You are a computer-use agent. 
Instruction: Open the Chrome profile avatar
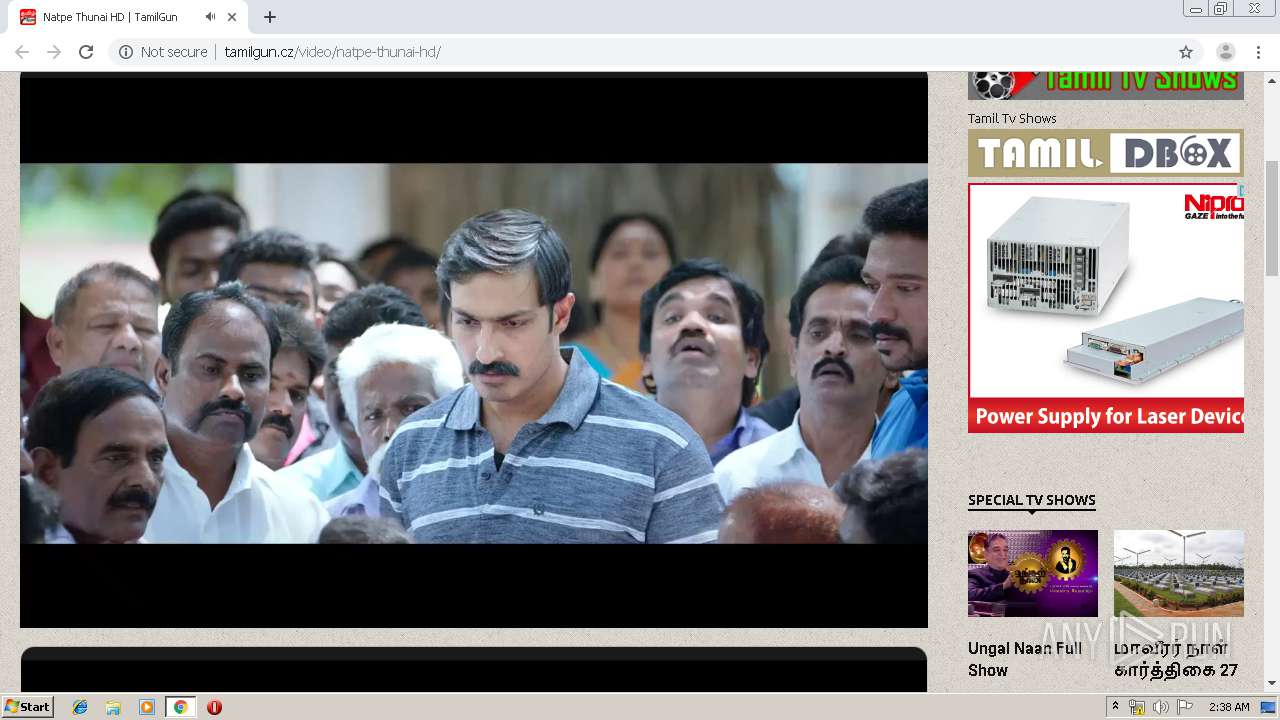click(1225, 52)
